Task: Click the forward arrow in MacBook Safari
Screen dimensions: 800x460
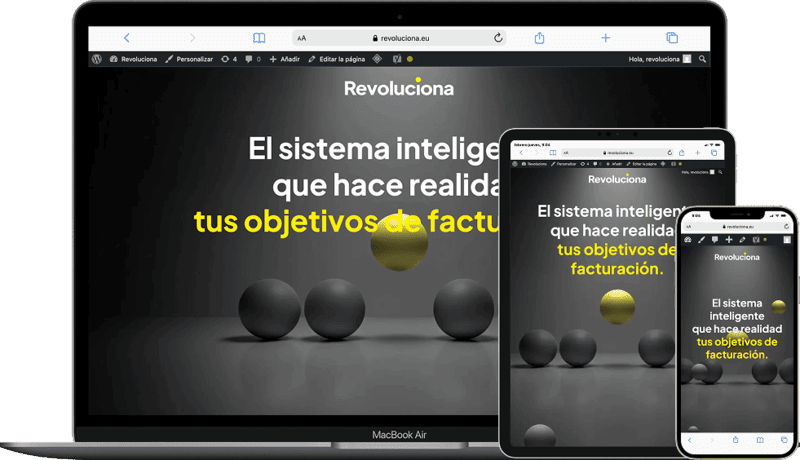Action: [192, 38]
